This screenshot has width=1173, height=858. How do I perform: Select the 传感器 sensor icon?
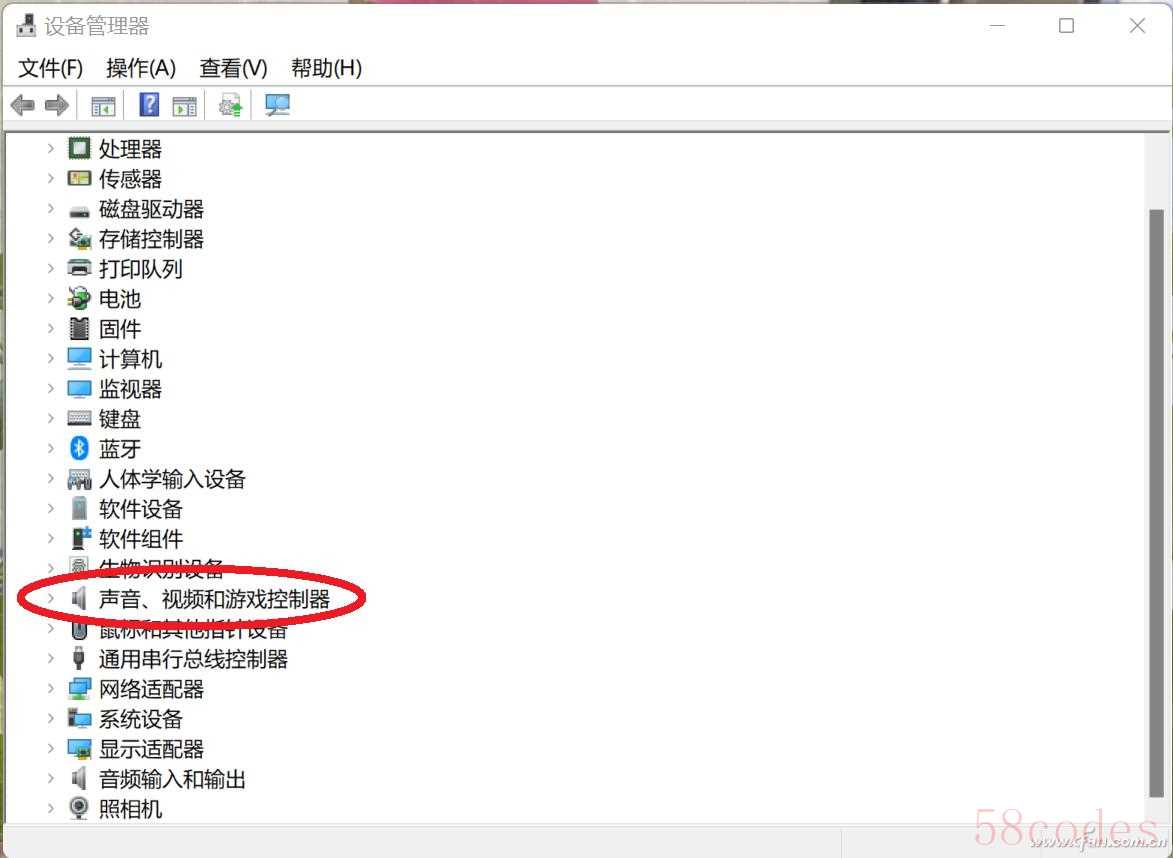click(79, 178)
